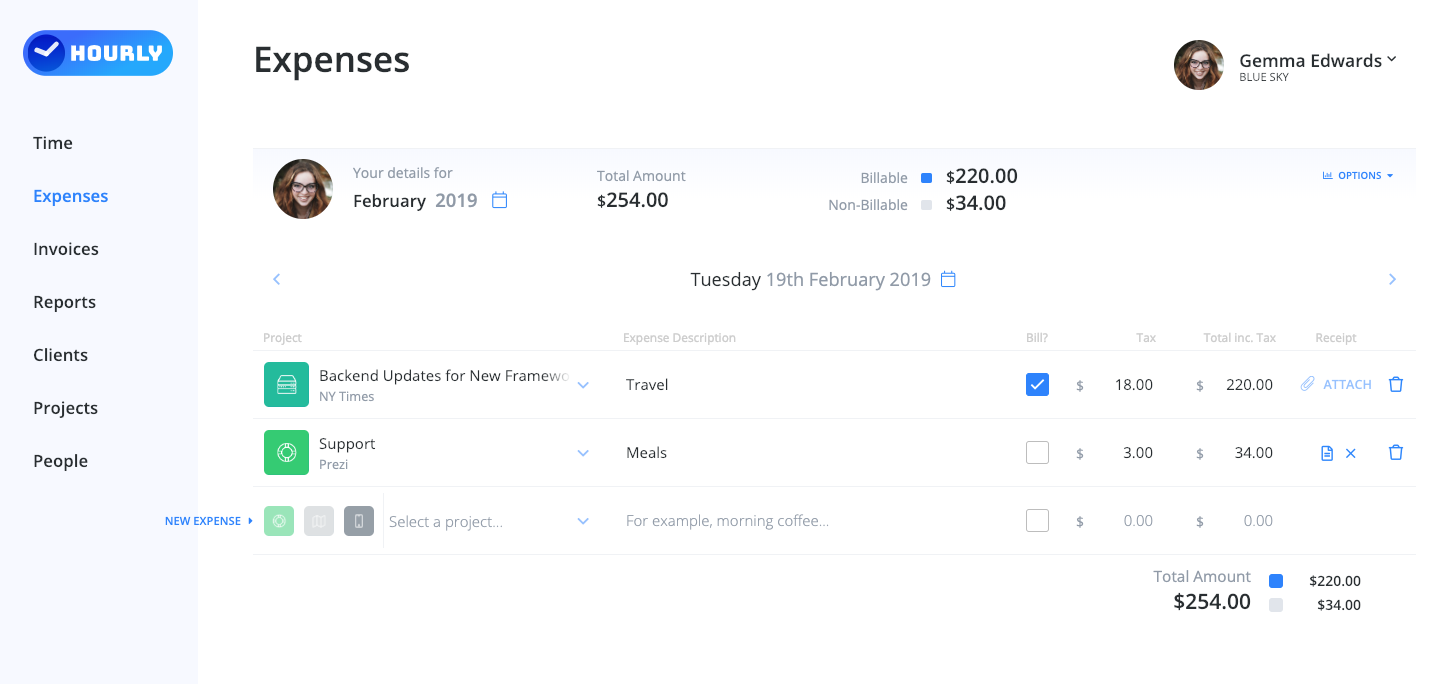
Task: Click the Prezi client label
Action: coord(334,465)
